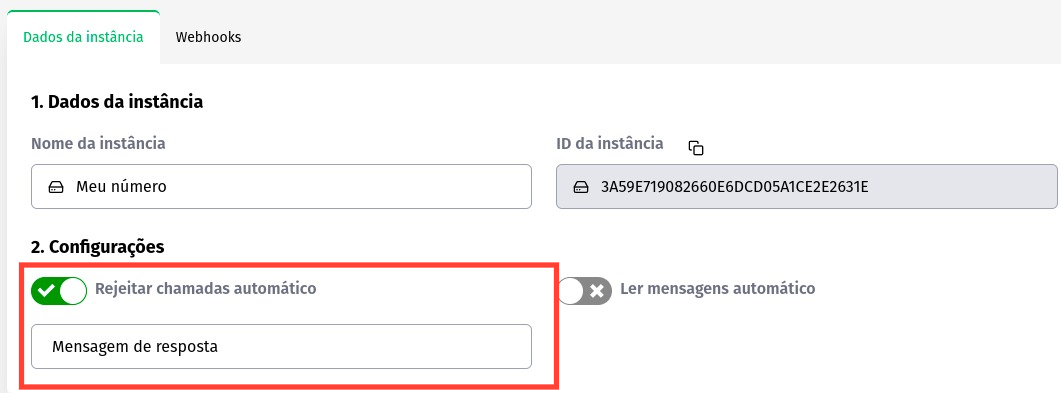Click the X mark on the gray toggle

[596, 291]
